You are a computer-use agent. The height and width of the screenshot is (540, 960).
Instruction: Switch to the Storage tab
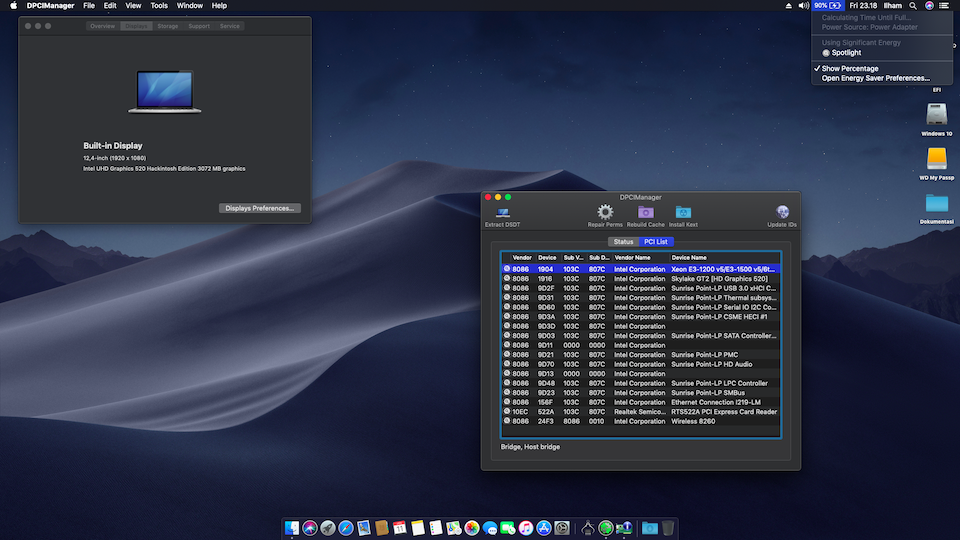coord(167,26)
